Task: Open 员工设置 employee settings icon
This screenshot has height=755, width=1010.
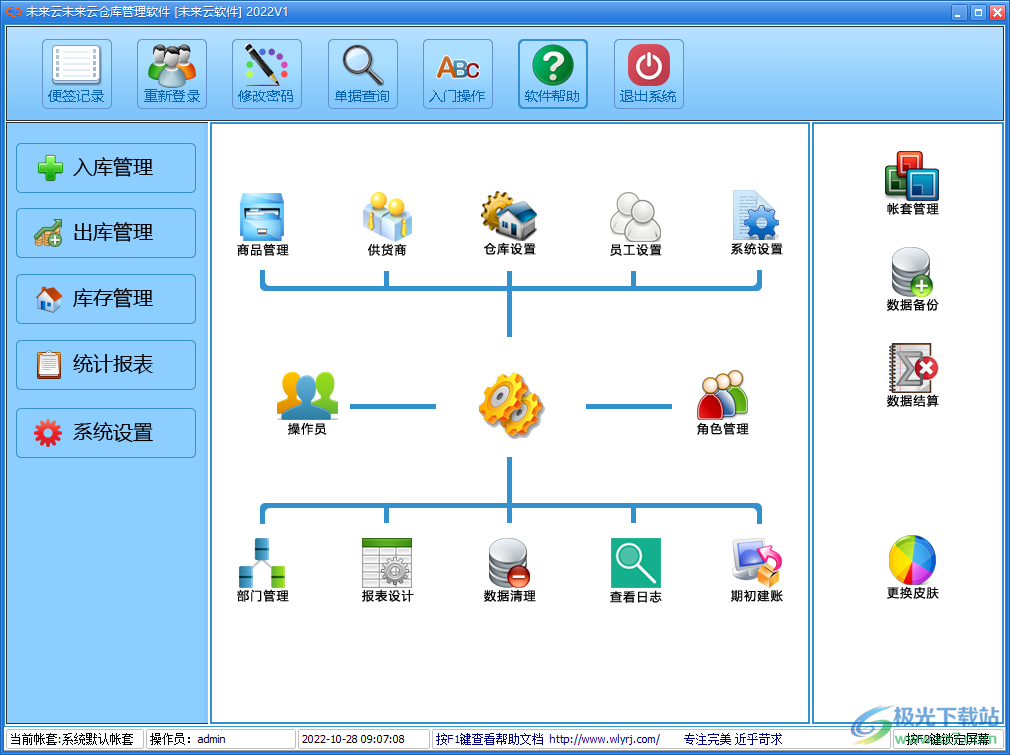Action: click(x=635, y=224)
